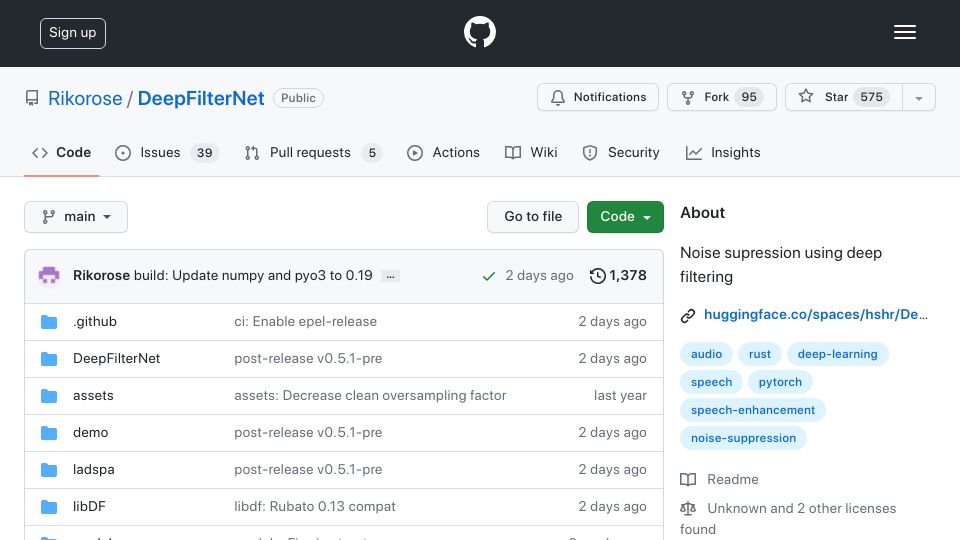The image size is (960, 540).
Task: Expand the Star lists dropdown arrow
Action: pyautogui.click(x=918, y=98)
